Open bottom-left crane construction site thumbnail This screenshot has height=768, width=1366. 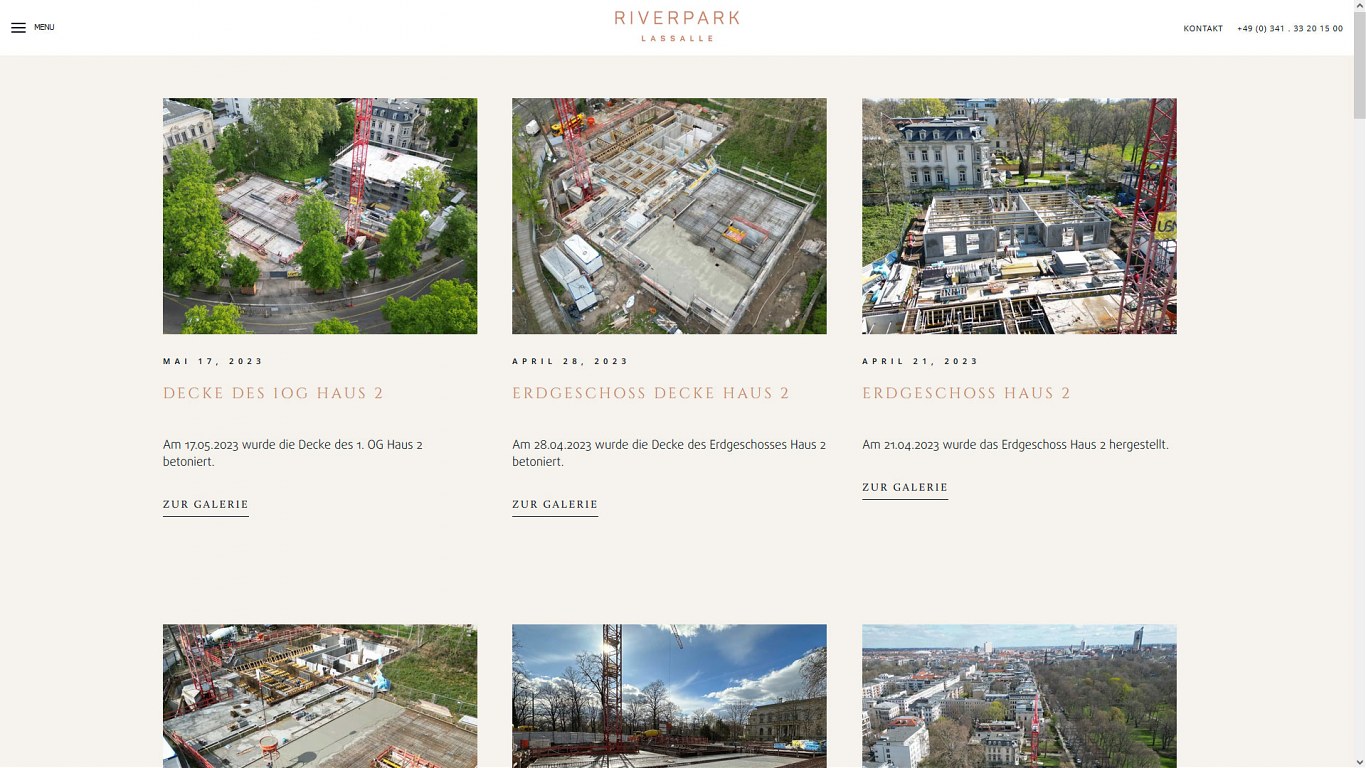(320, 696)
